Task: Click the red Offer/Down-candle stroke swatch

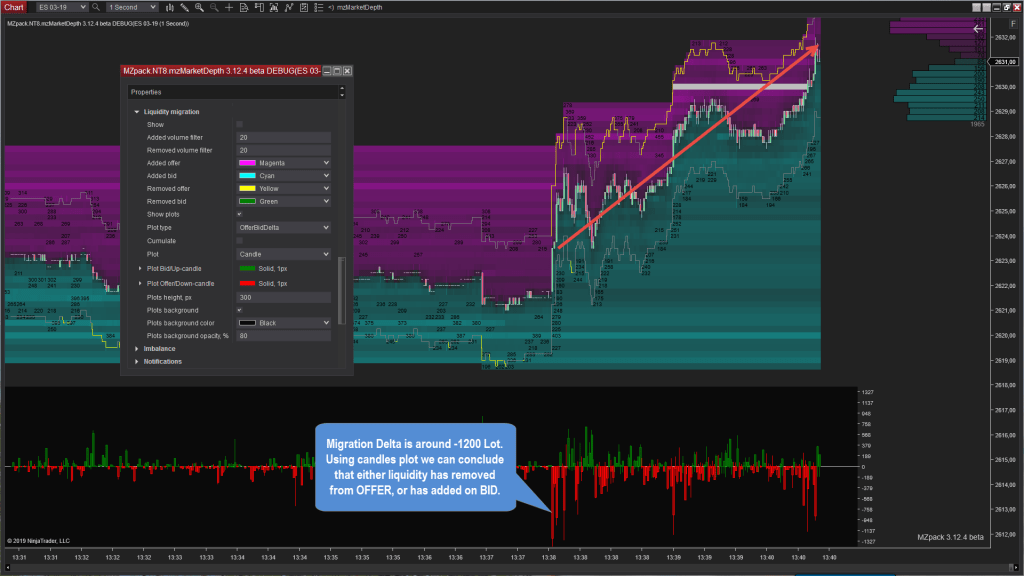Action: (247, 283)
